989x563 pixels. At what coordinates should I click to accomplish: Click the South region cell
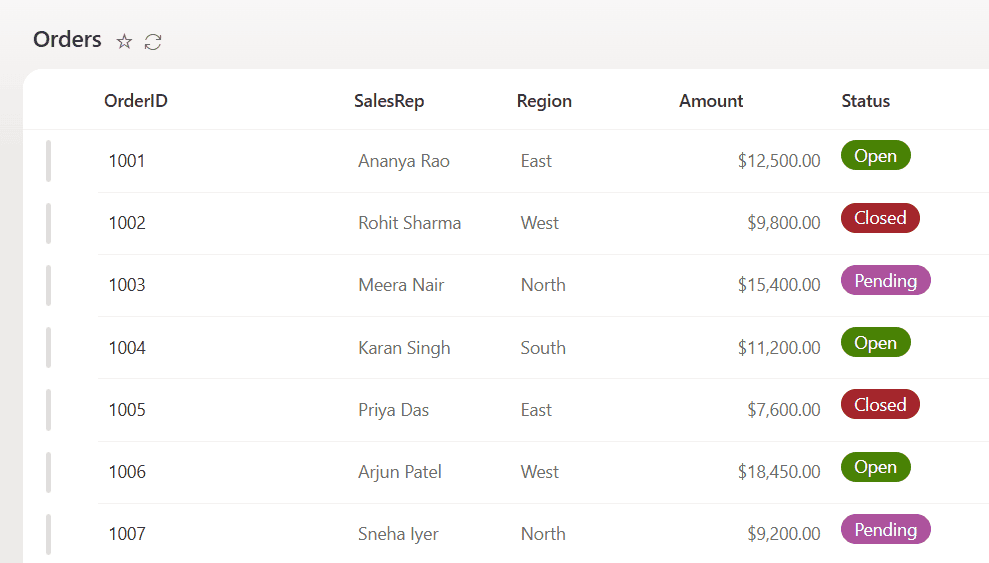[543, 347]
